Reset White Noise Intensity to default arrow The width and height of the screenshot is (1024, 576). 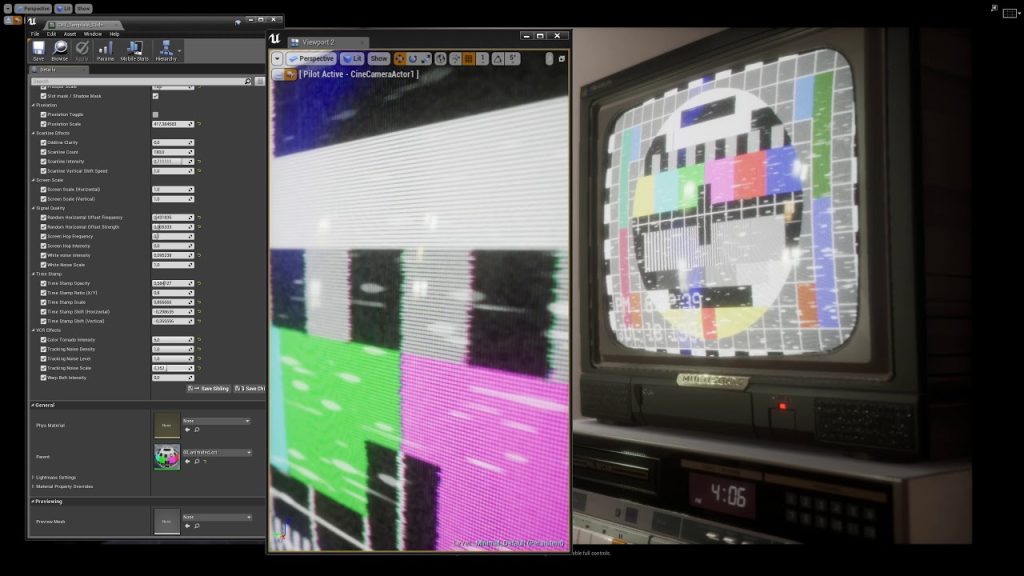point(199,255)
